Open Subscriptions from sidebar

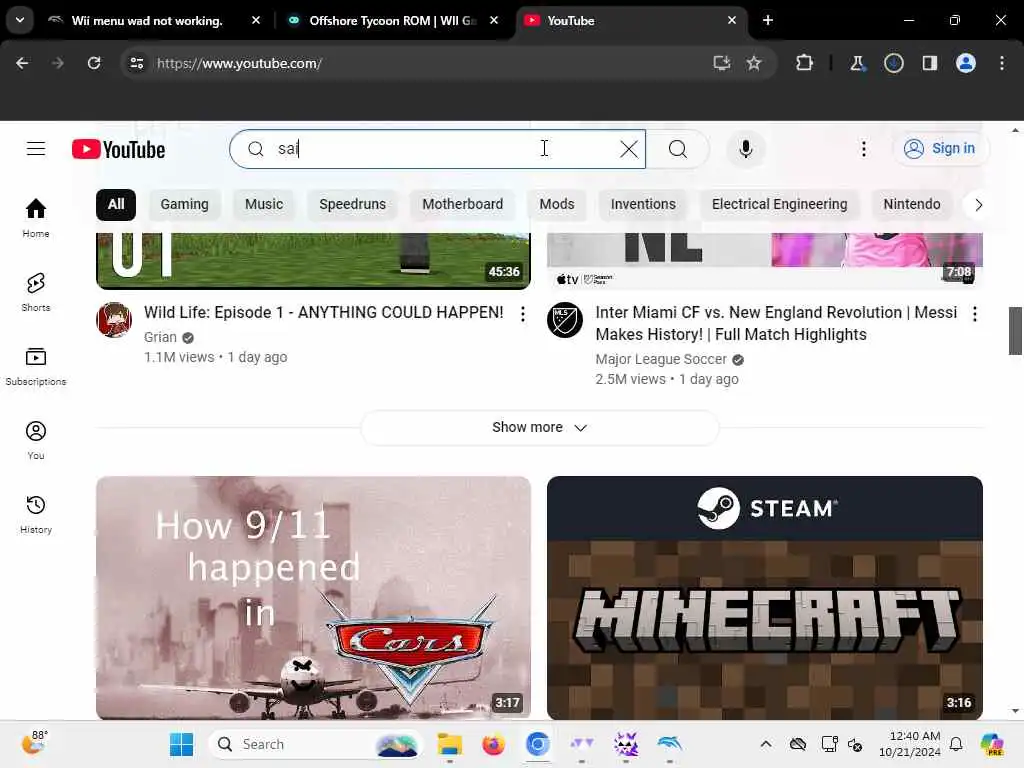point(36,366)
